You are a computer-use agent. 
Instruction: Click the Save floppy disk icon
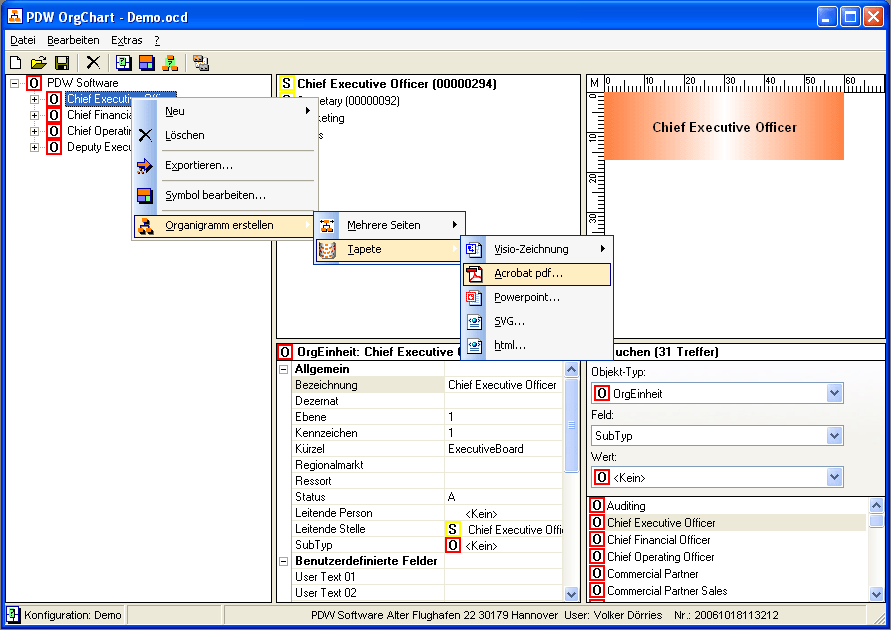click(61, 63)
